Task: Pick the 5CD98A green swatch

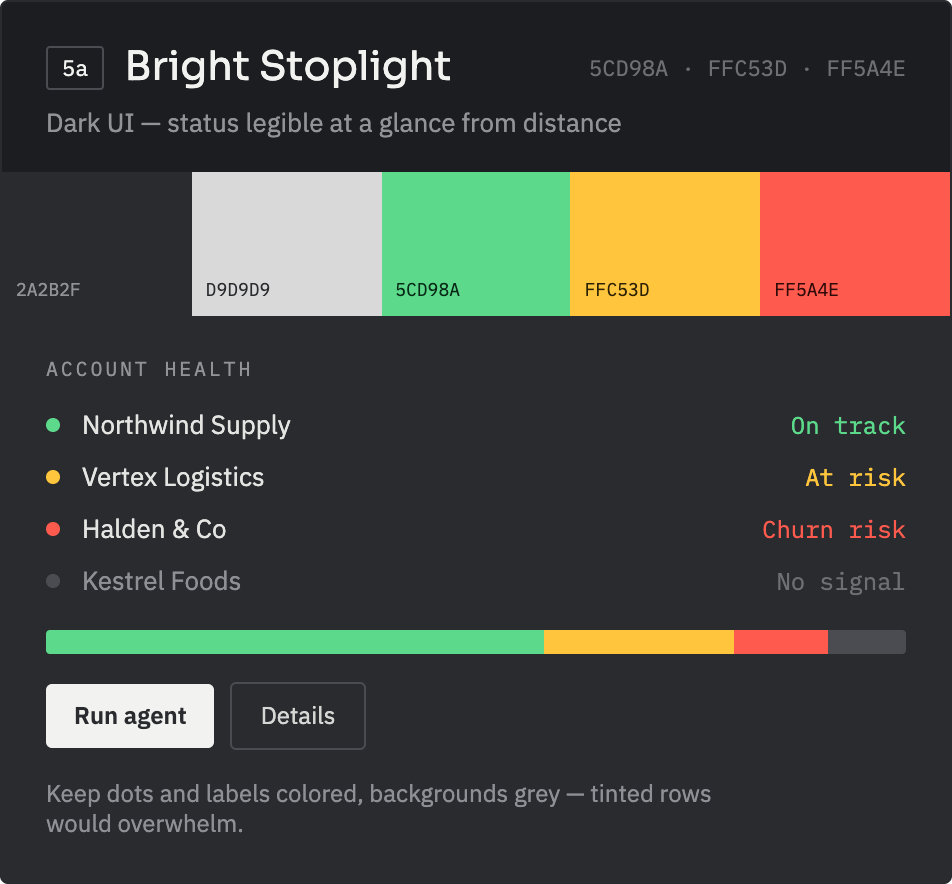Action: click(x=476, y=243)
